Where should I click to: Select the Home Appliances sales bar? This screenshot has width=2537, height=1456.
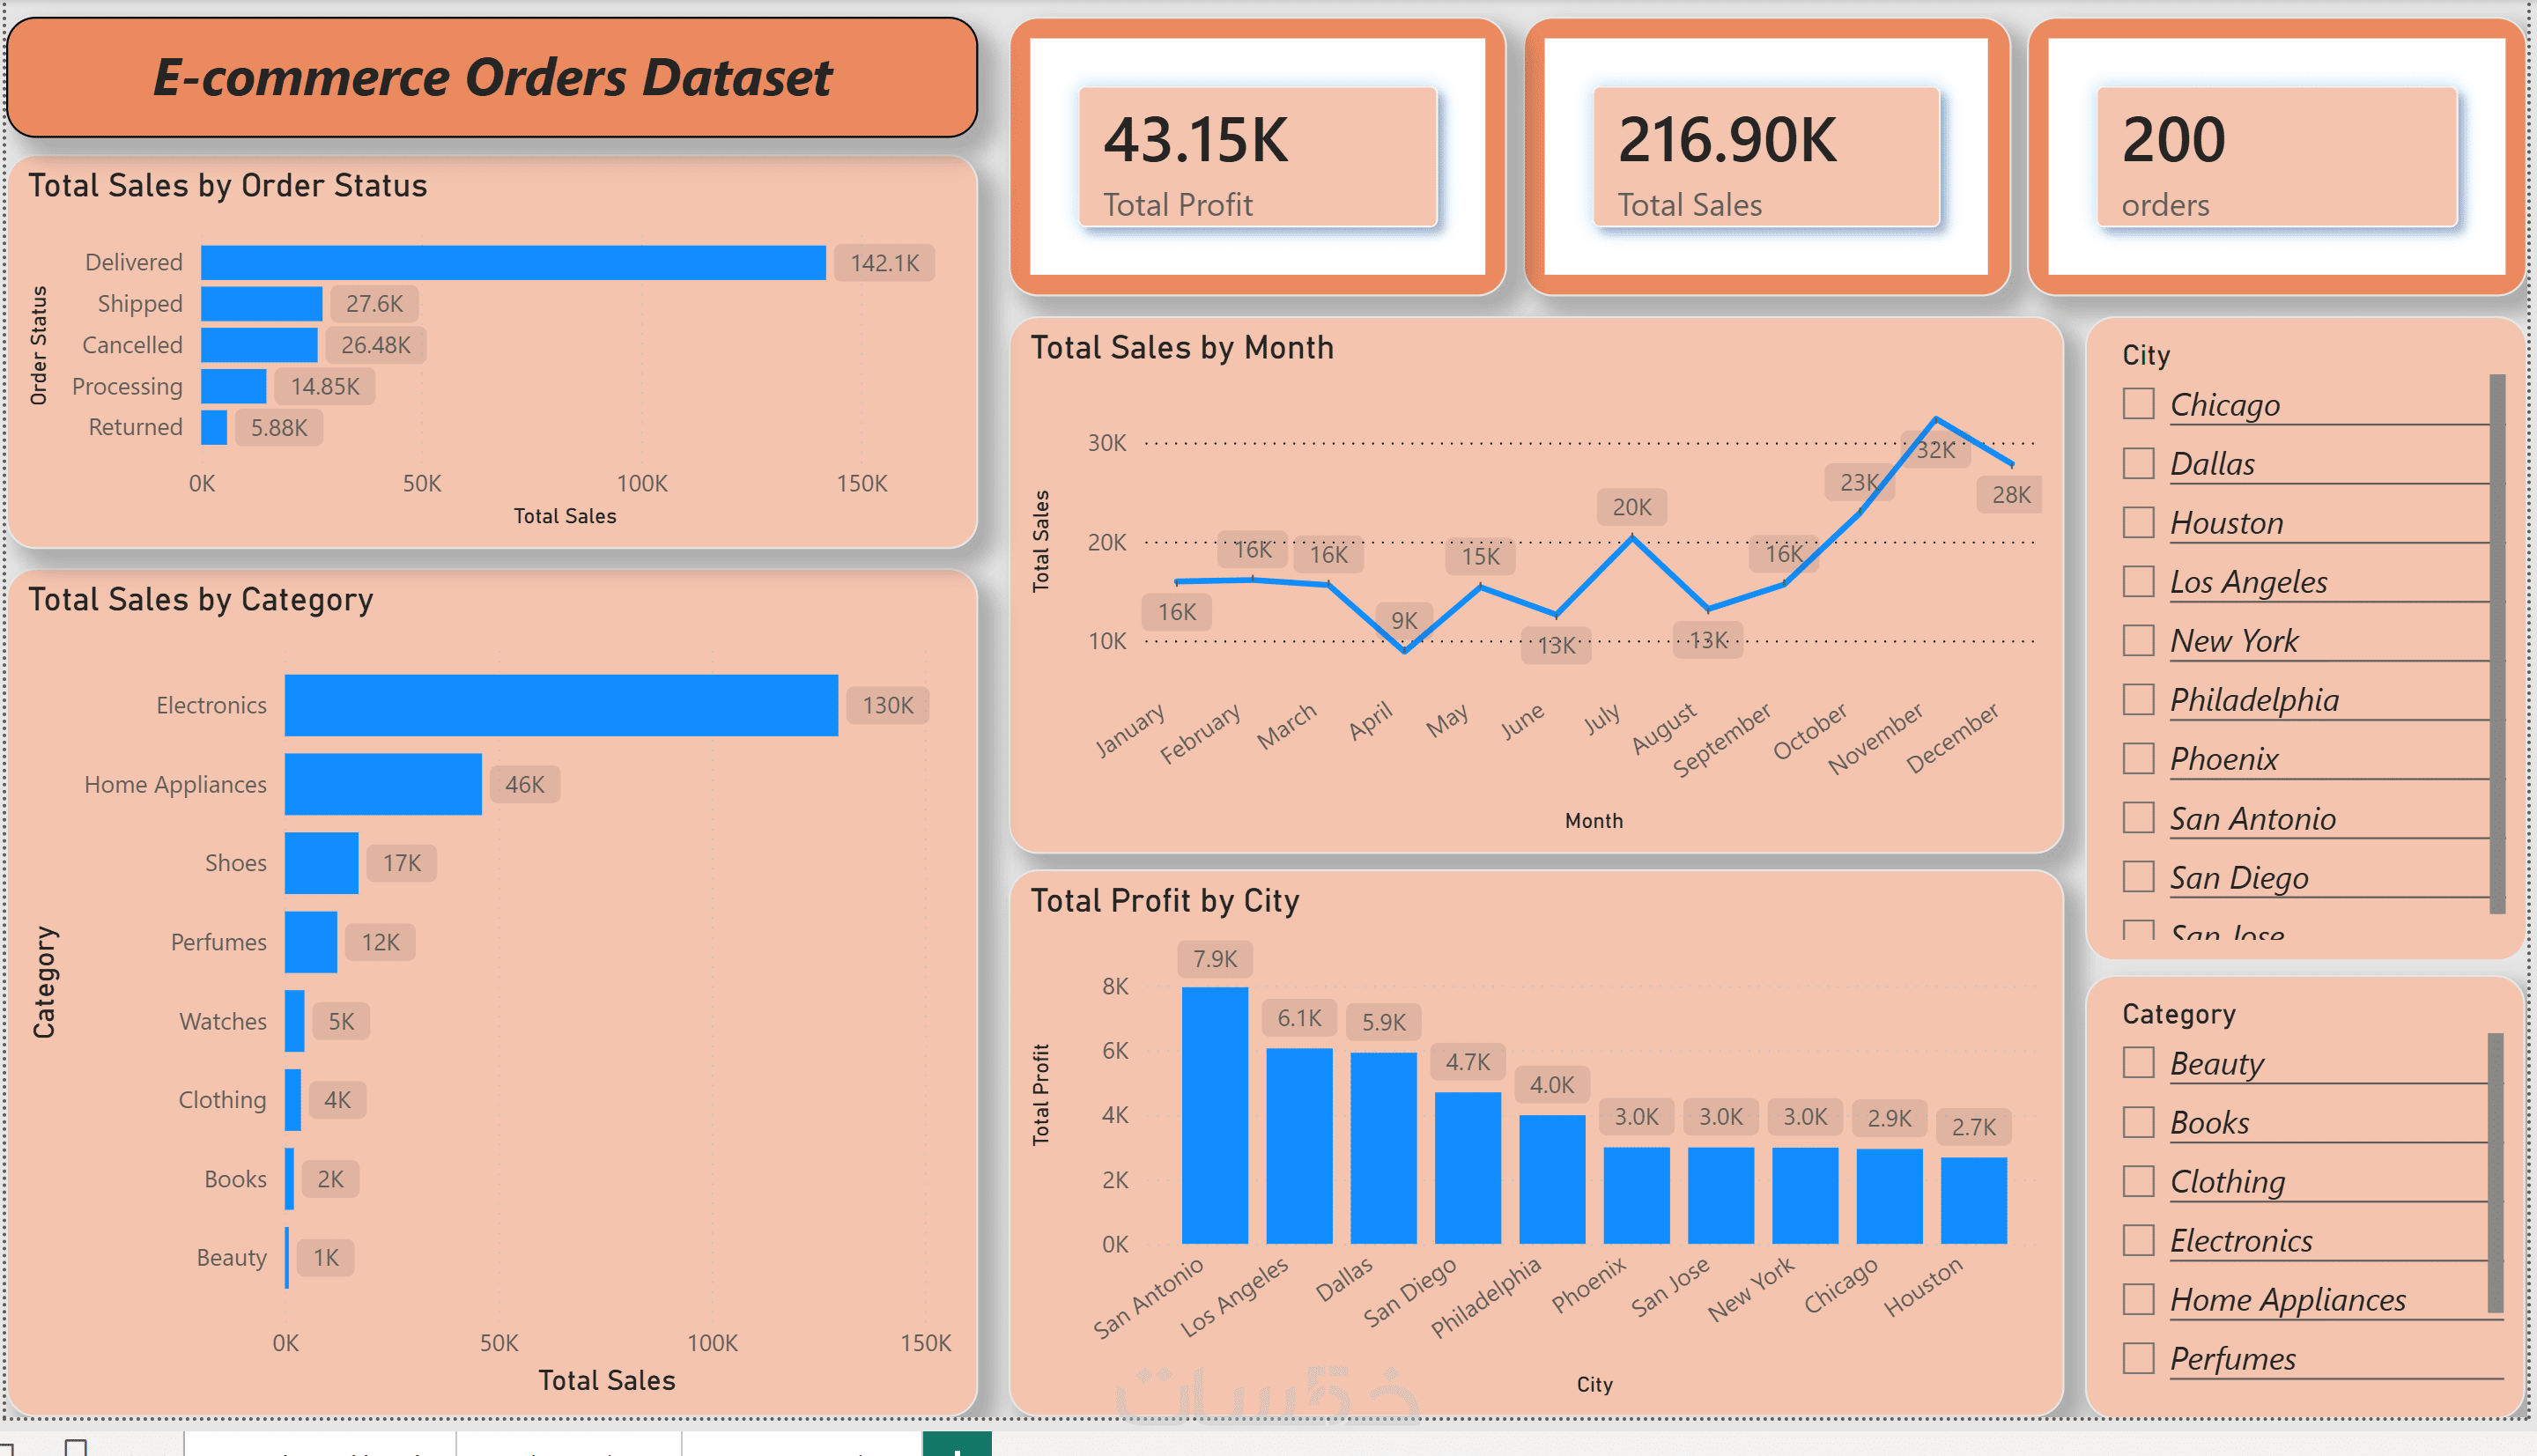pyautogui.click(x=383, y=784)
